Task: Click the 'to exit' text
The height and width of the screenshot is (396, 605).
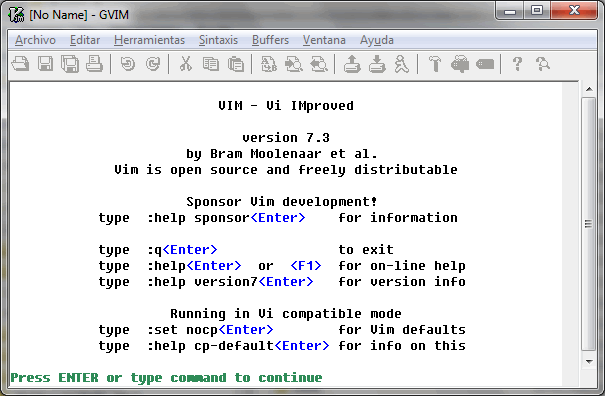Action: [366, 250]
